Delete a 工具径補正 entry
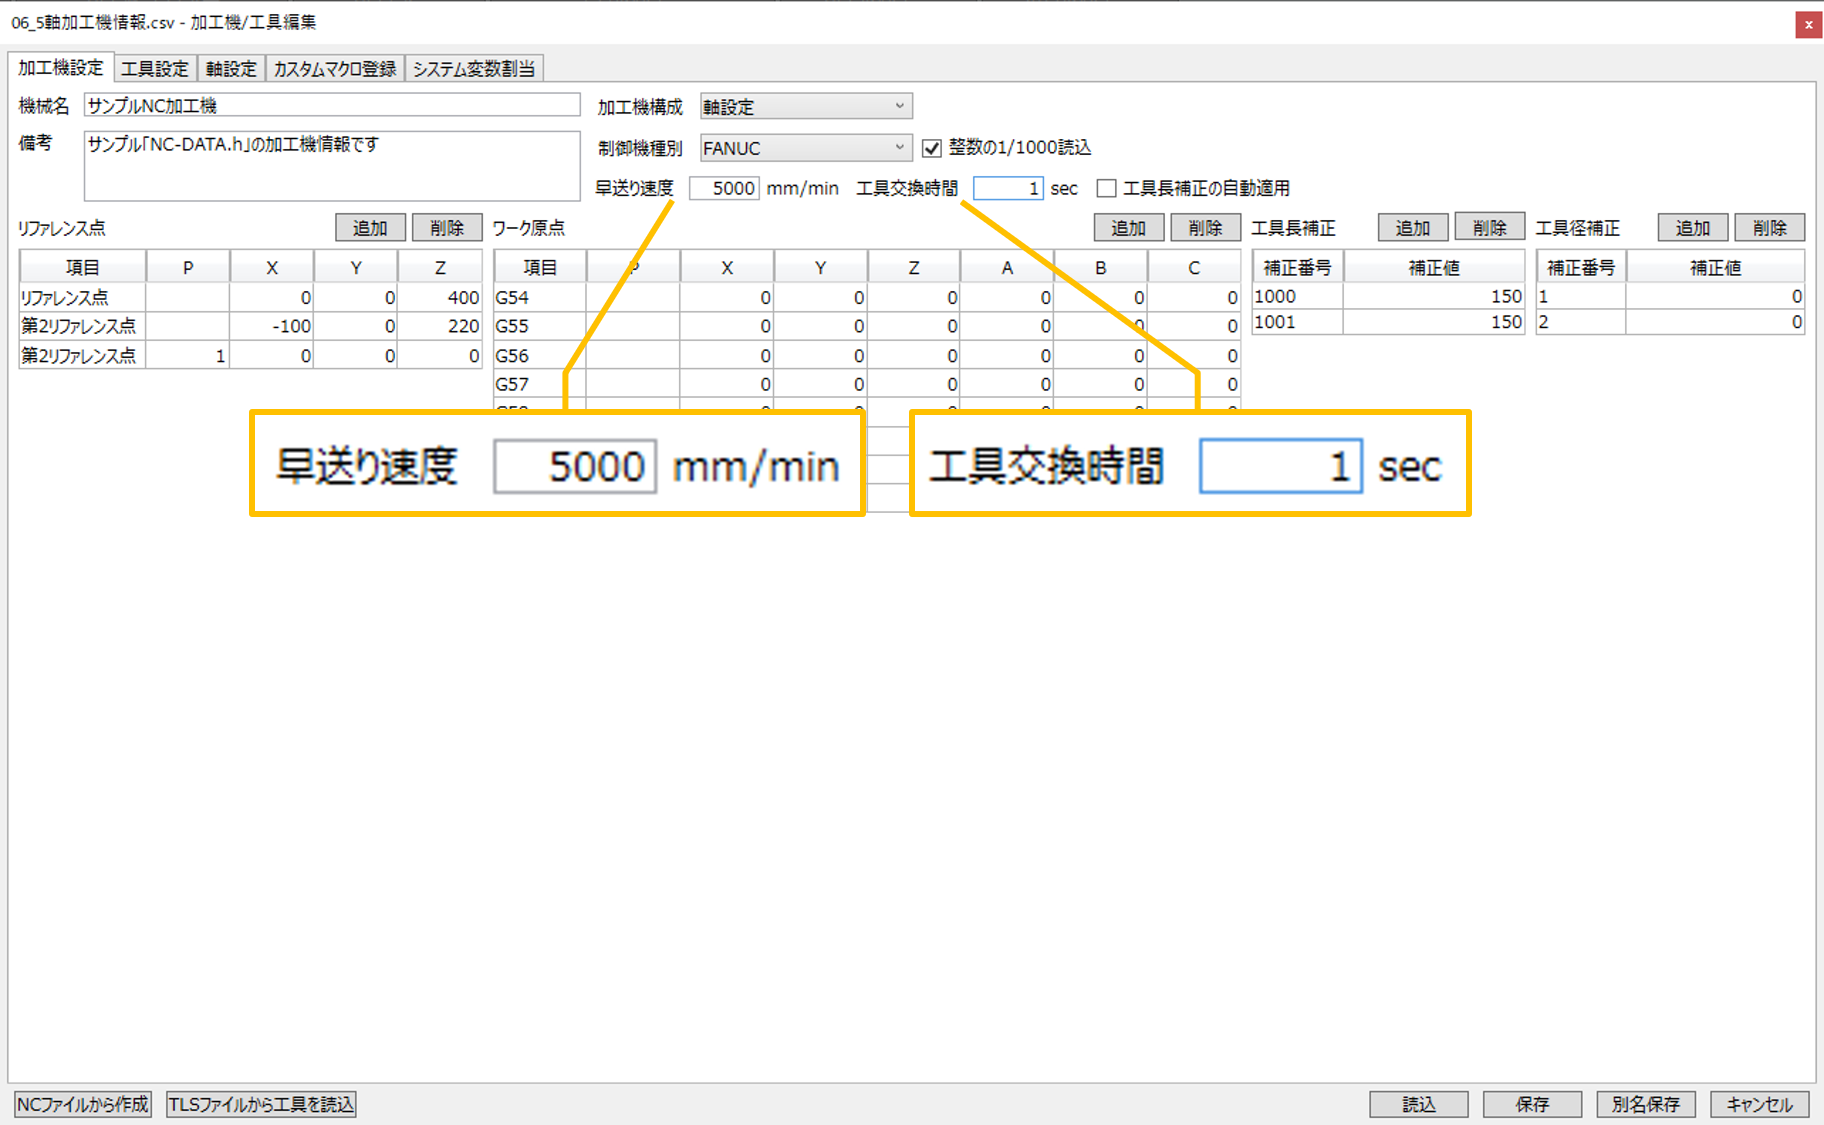 coord(1769,228)
